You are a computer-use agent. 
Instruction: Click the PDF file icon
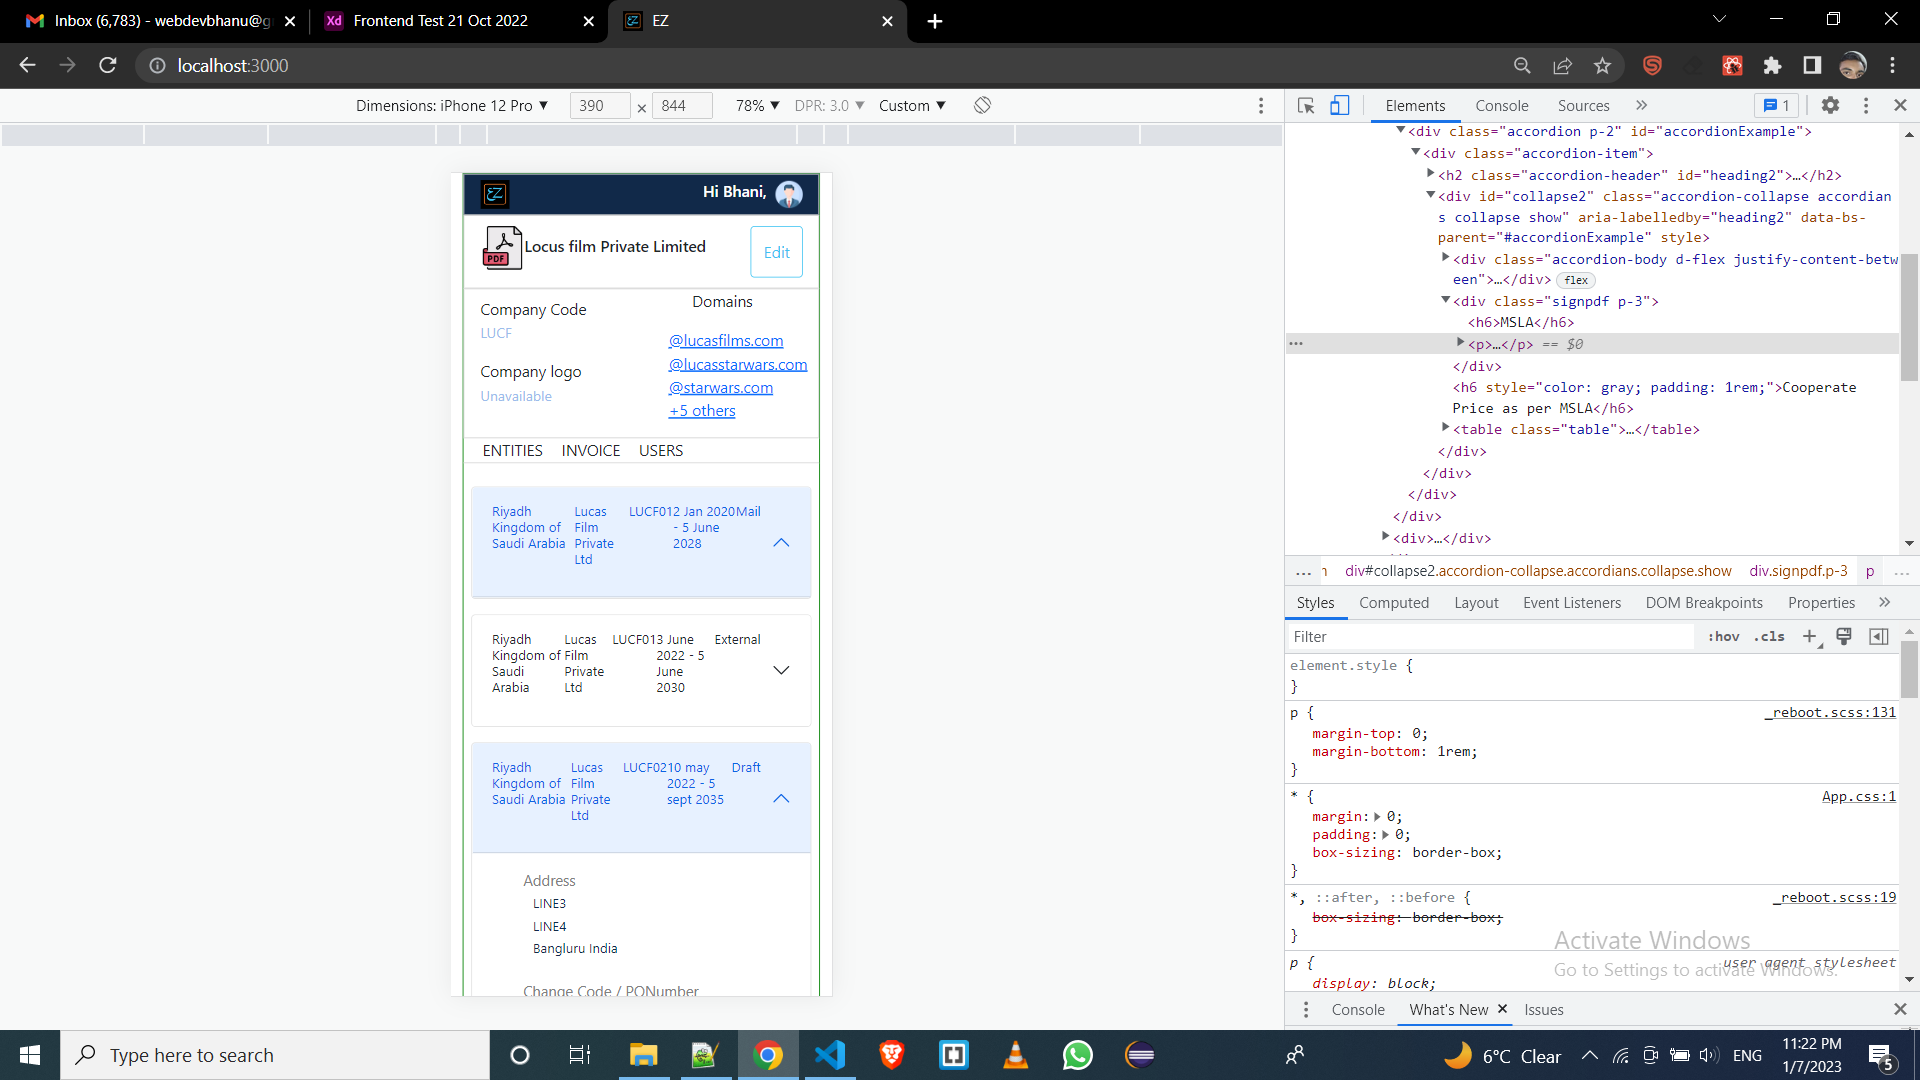click(x=502, y=248)
